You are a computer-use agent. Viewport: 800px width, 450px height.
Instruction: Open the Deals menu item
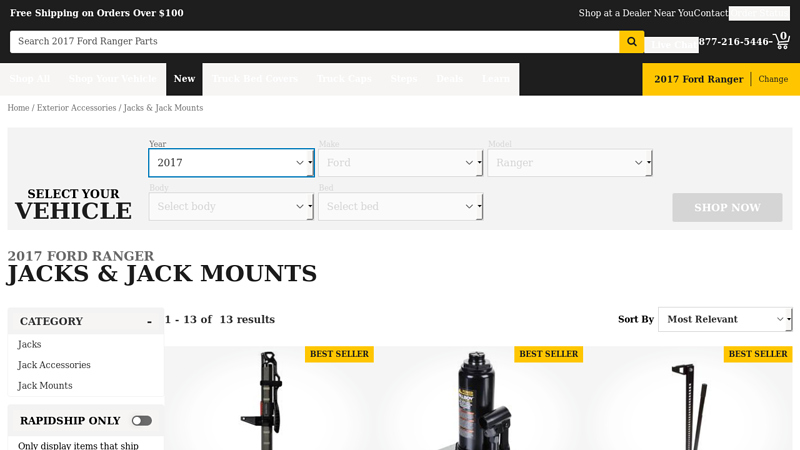point(449,79)
